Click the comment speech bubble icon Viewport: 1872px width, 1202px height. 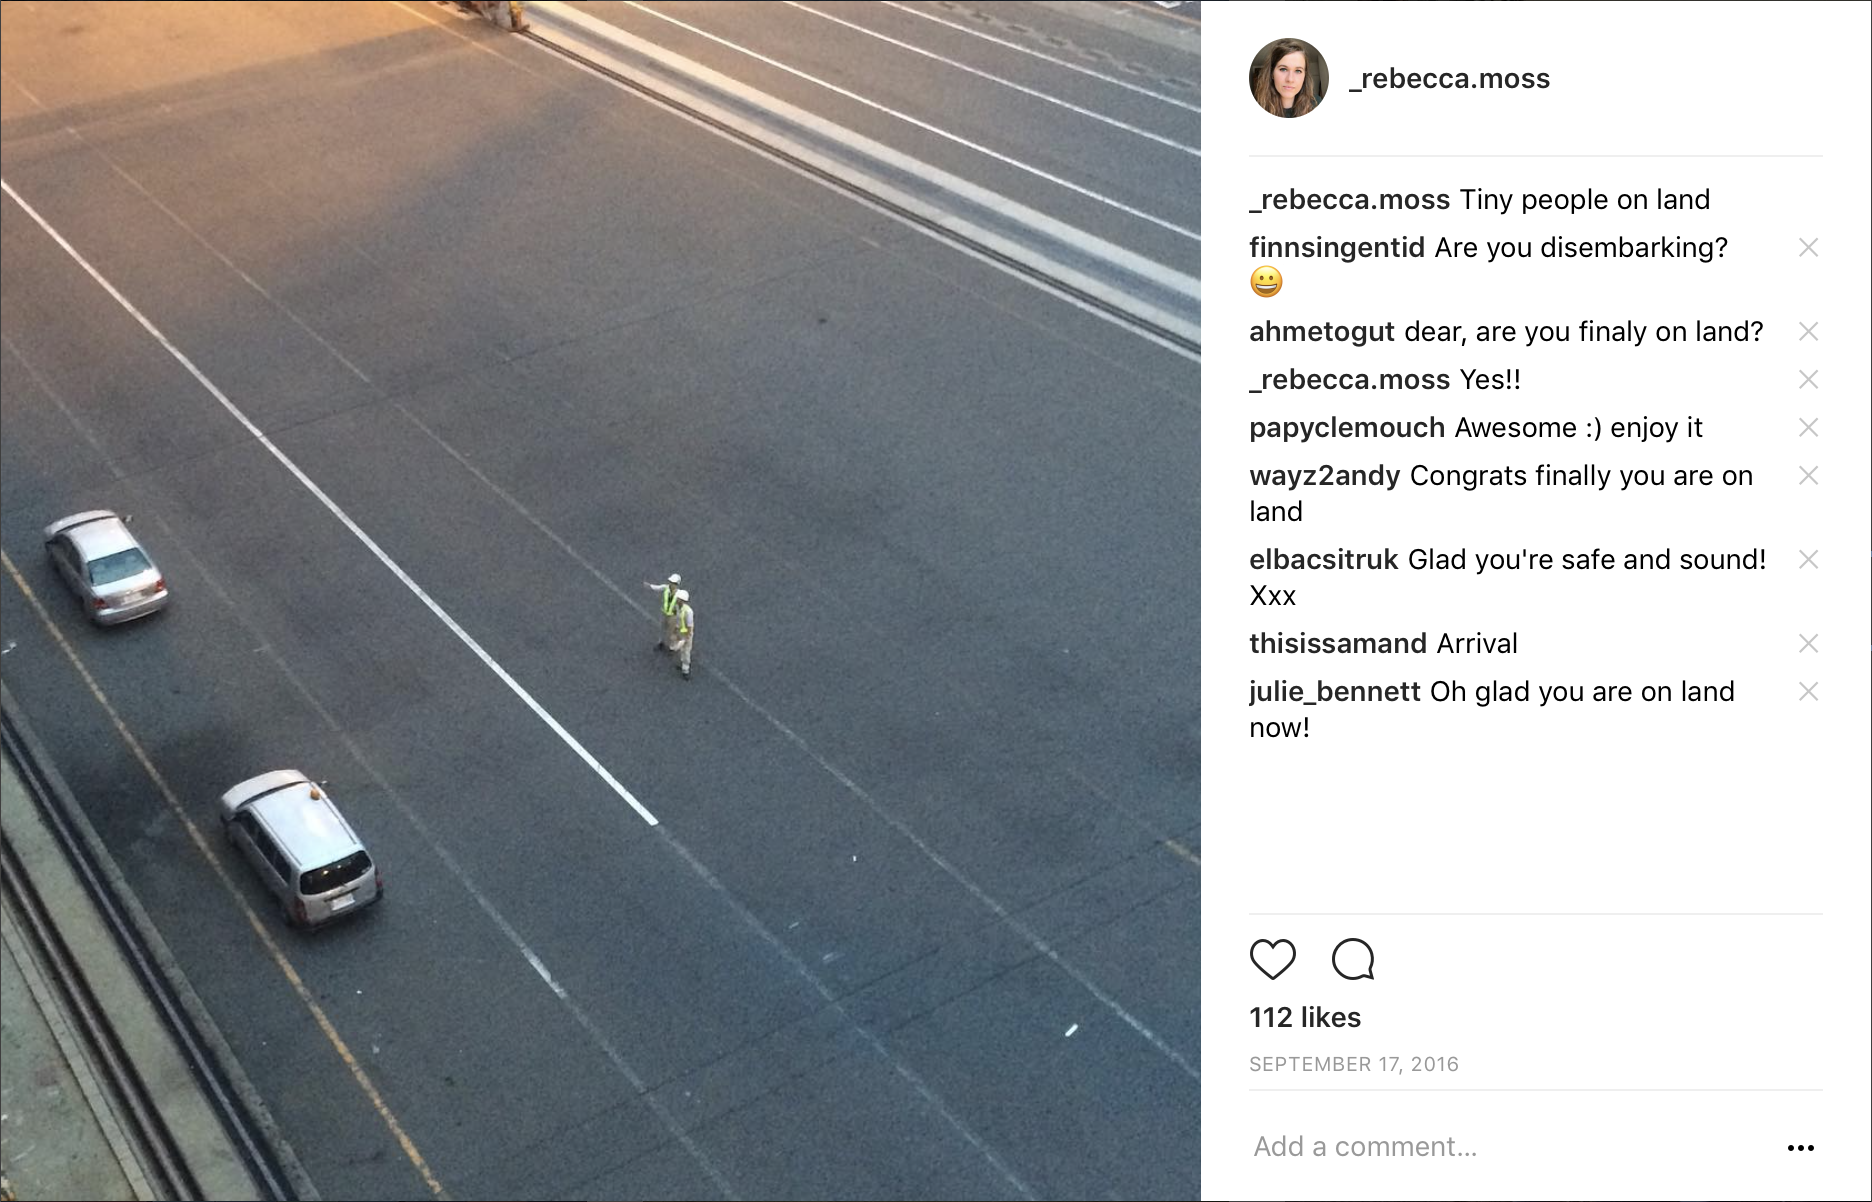[1353, 960]
